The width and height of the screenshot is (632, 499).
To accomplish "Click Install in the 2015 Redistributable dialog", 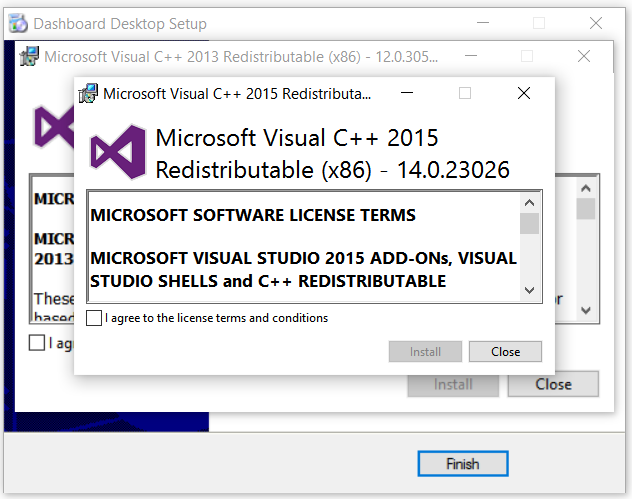I will point(425,351).
